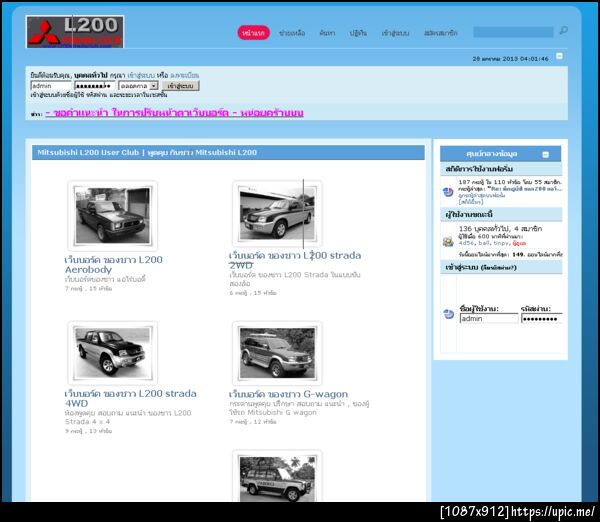This screenshot has height=522, width=600.
Task: Click the date text 2013 04:01:46
Action: pos(525,59)
